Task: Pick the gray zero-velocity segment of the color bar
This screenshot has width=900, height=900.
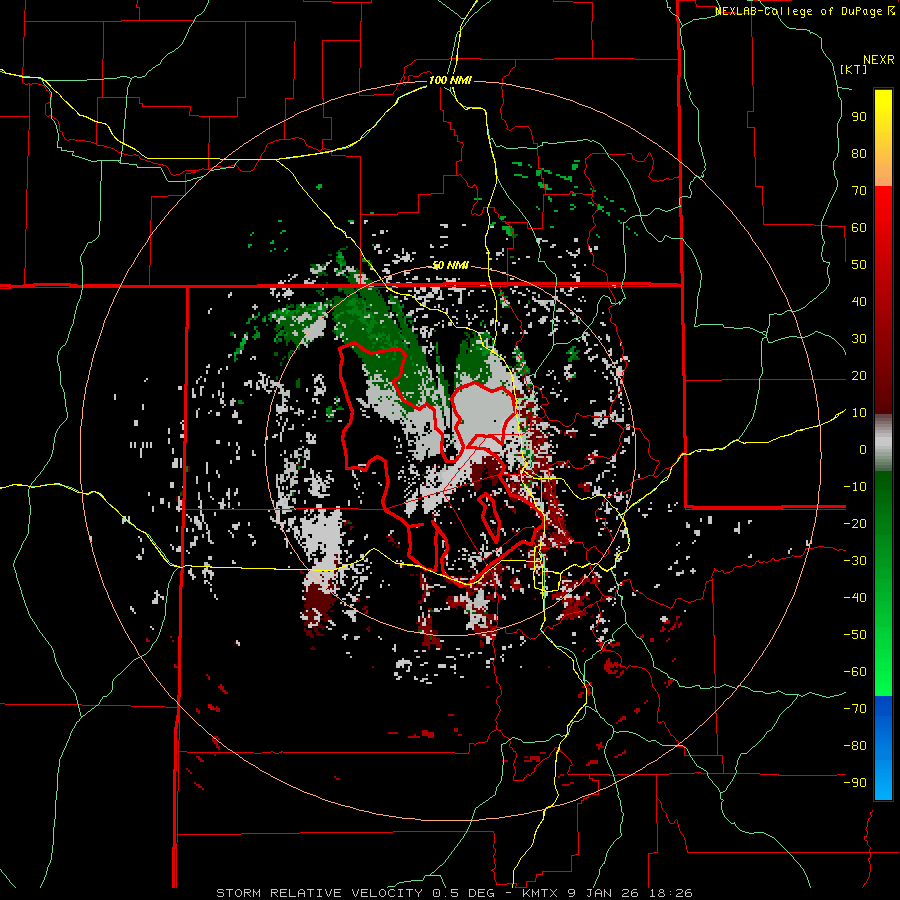Action: [x=883, y=443]
